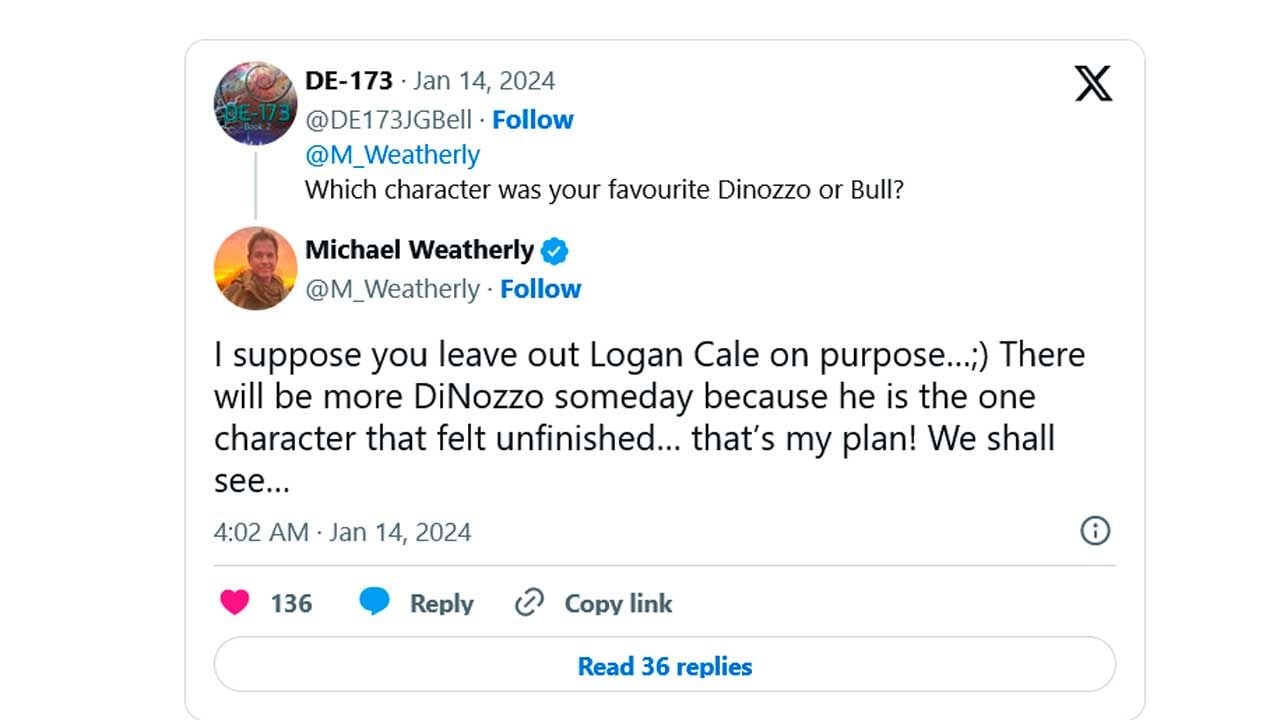Follow Michael Weatherly's account
The height and width of the screenshot is (720, 1280).
coord(540,289)
